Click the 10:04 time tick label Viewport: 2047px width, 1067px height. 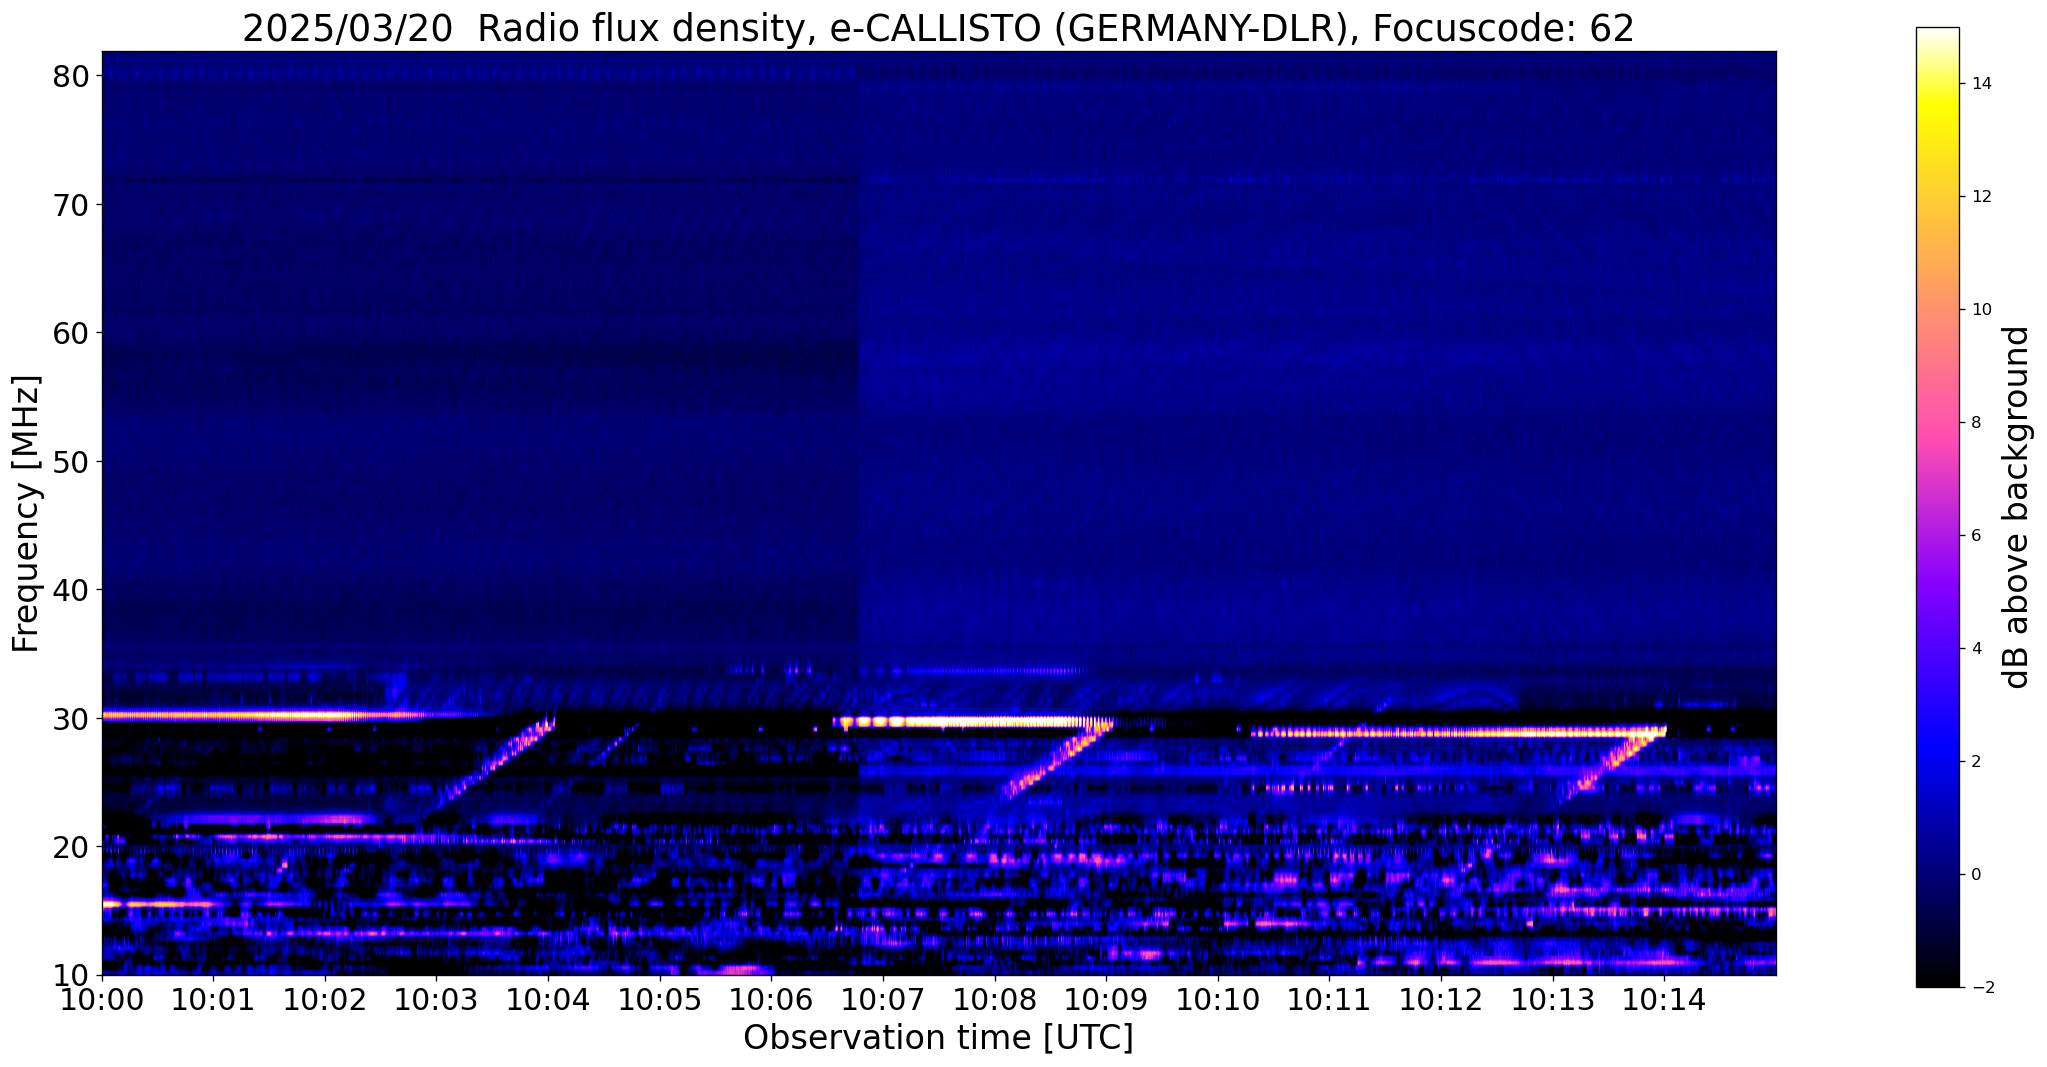click(x=548, y=999)
